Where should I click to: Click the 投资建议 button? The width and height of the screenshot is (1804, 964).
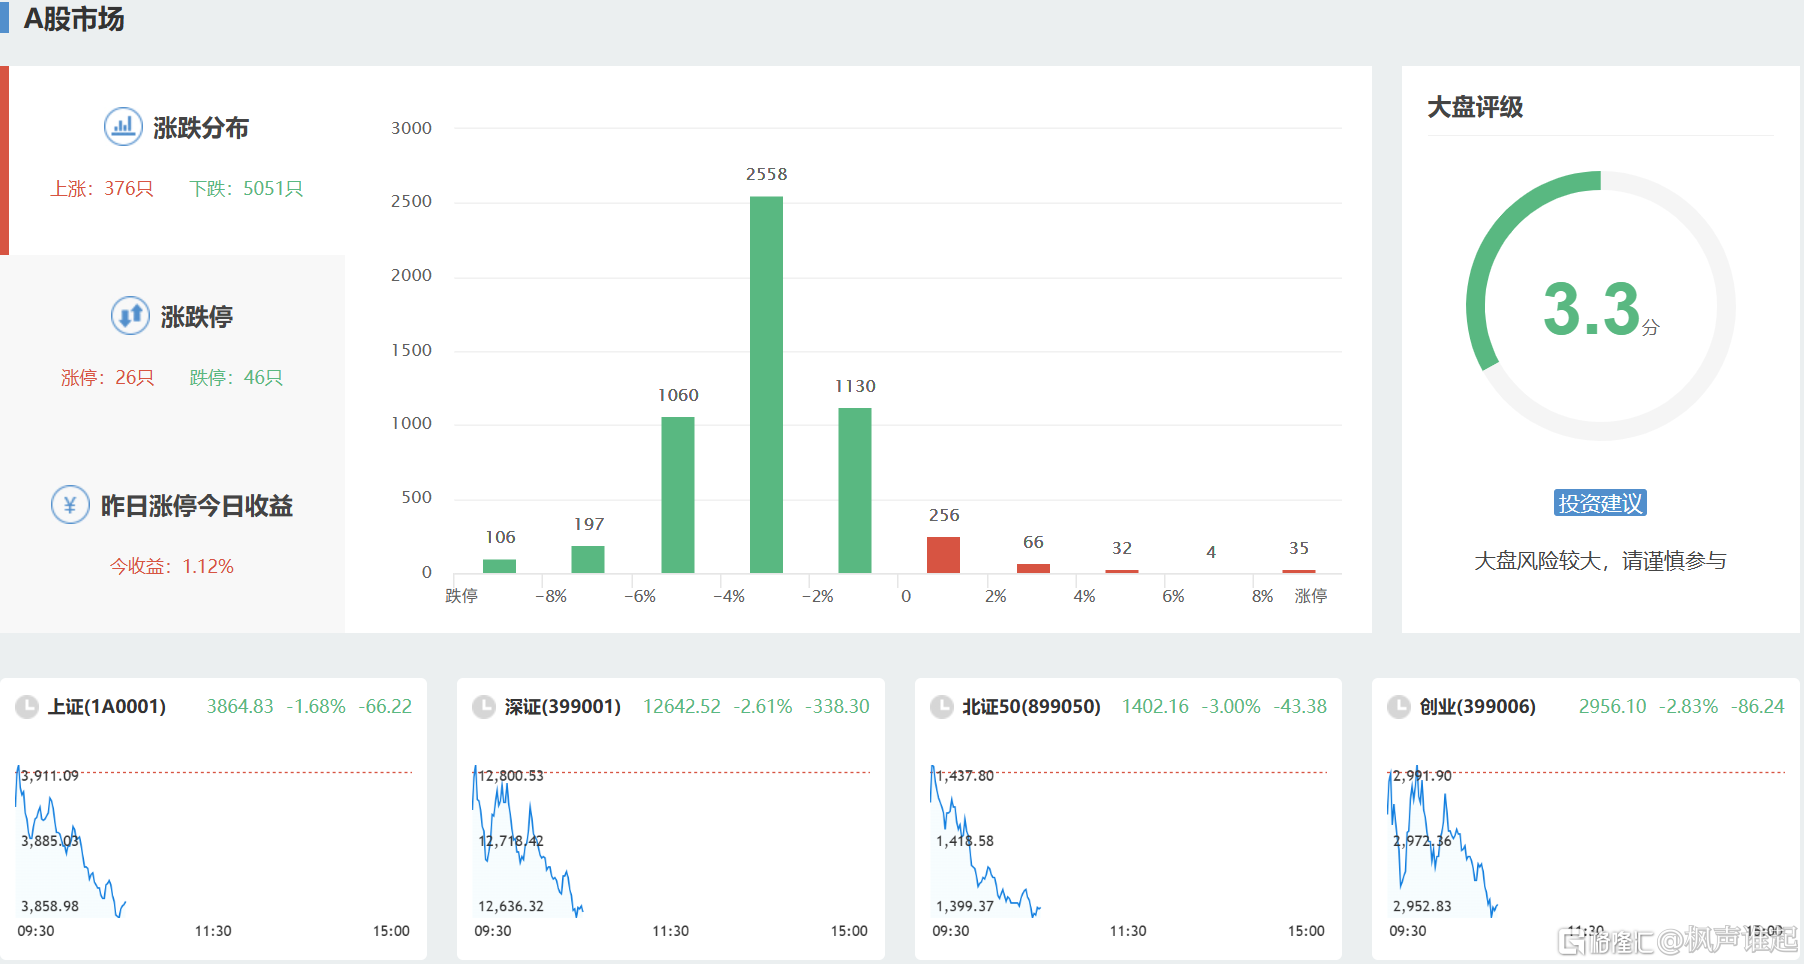1600,503
